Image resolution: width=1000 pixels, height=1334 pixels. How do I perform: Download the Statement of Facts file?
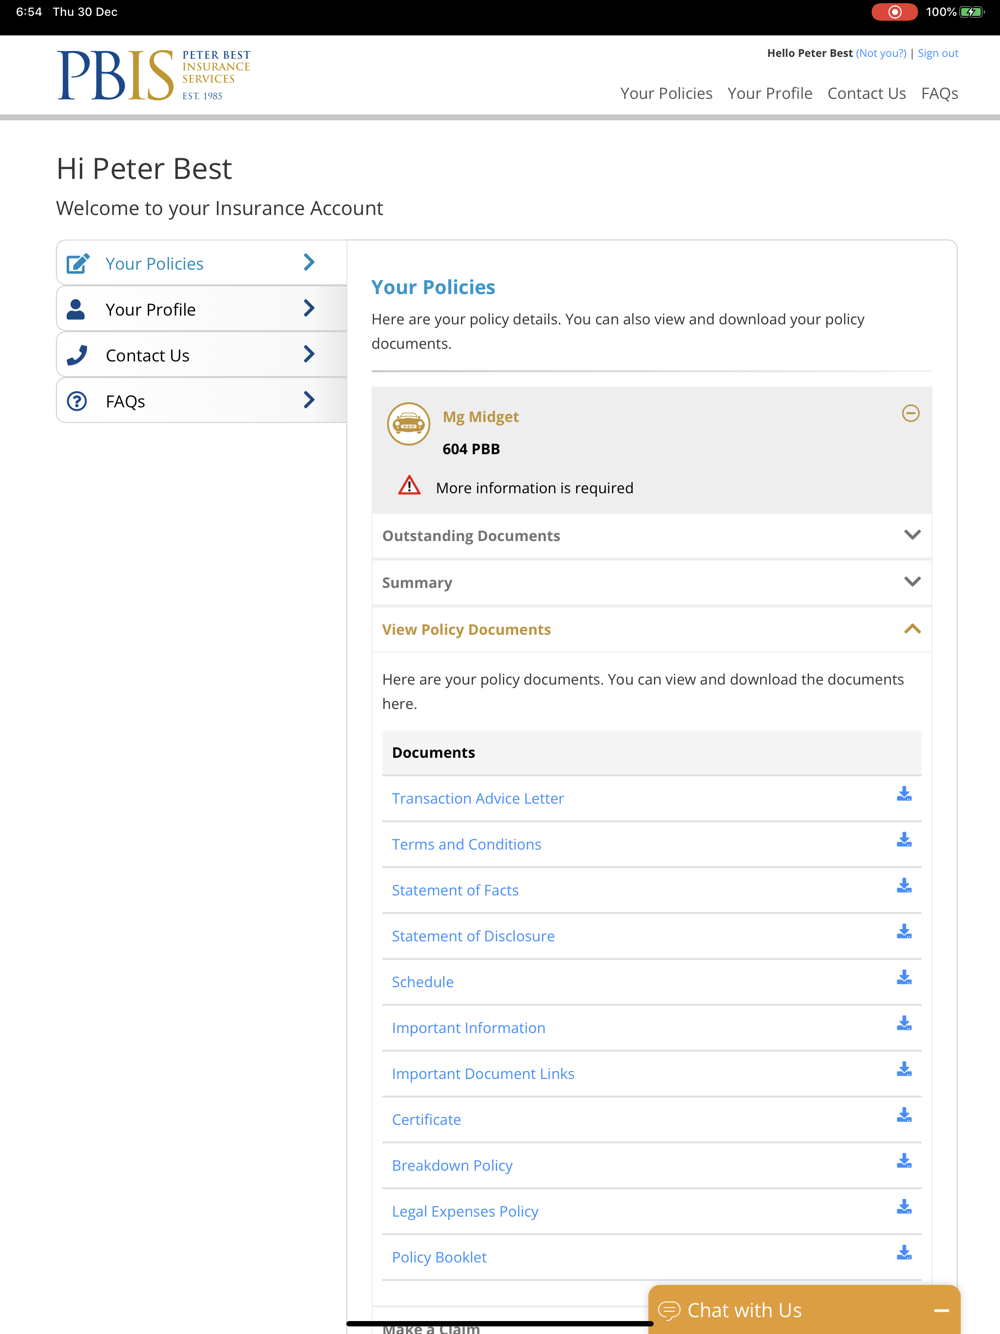pos(904,886)
